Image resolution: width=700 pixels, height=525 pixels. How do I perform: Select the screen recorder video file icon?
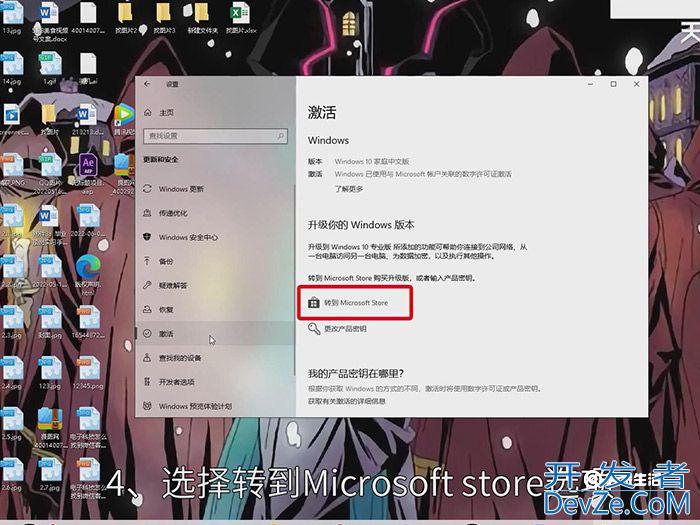click(12, 119)
